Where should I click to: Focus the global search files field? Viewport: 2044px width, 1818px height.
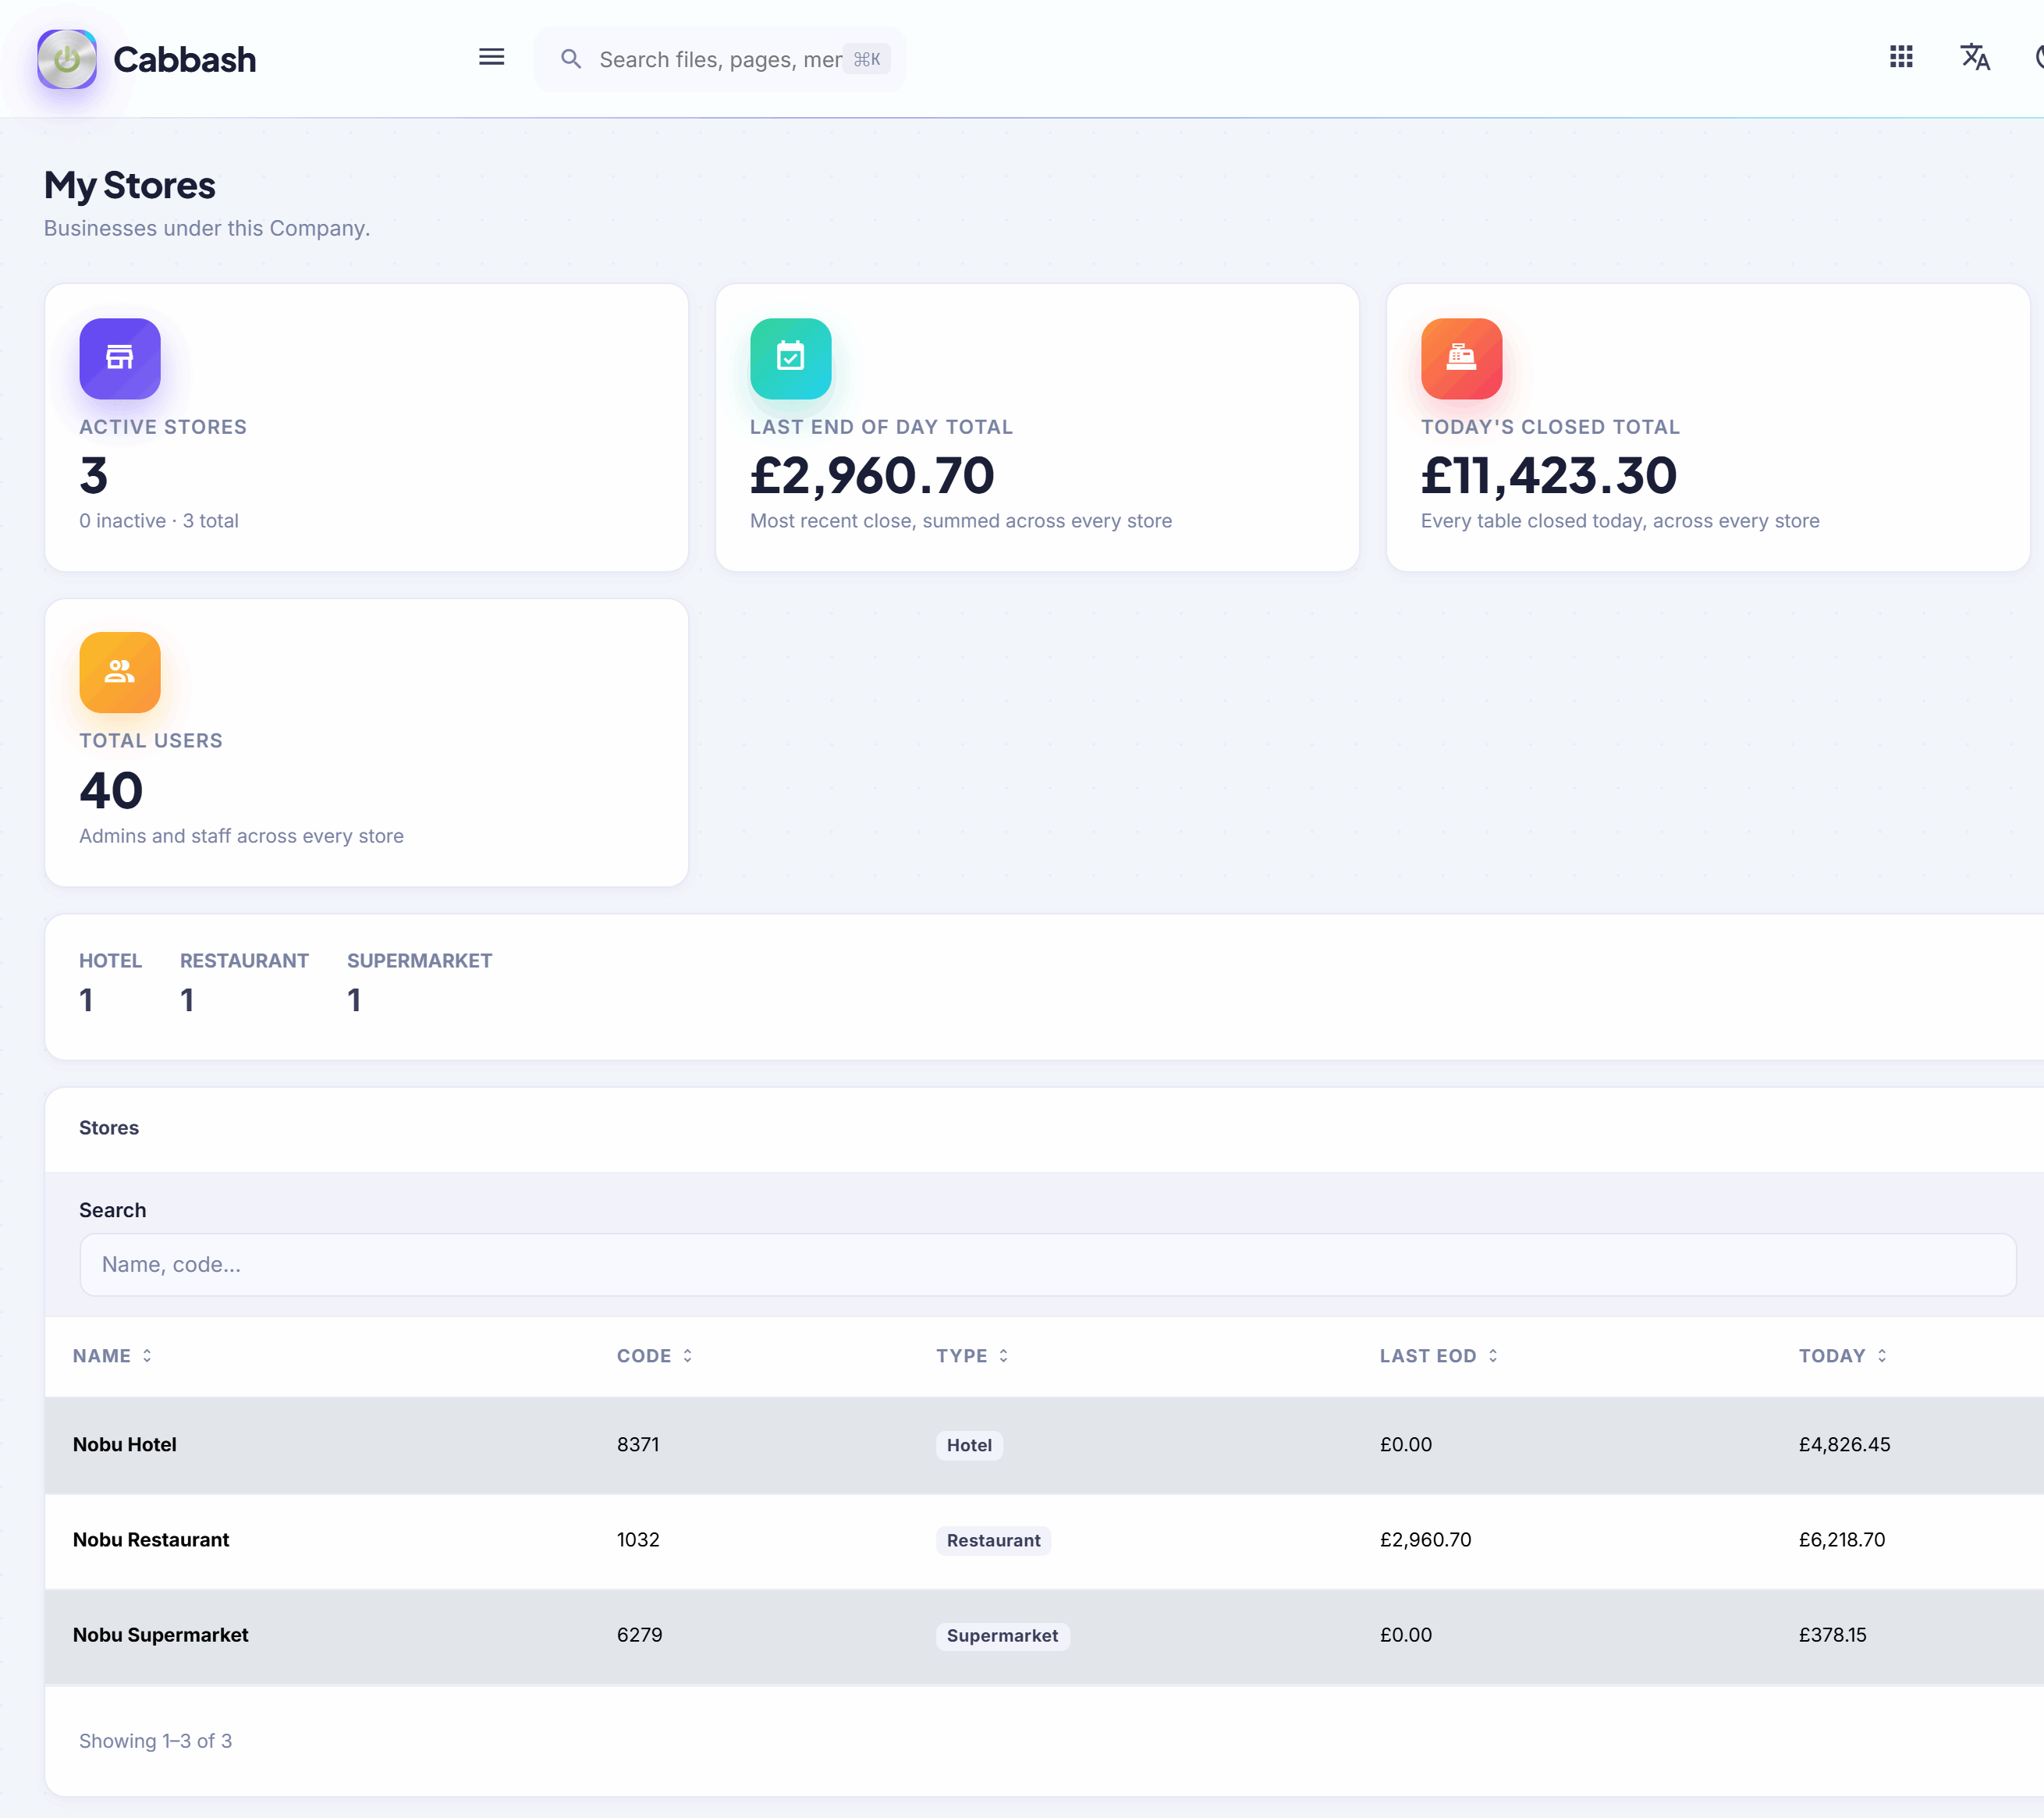(720, 60)
